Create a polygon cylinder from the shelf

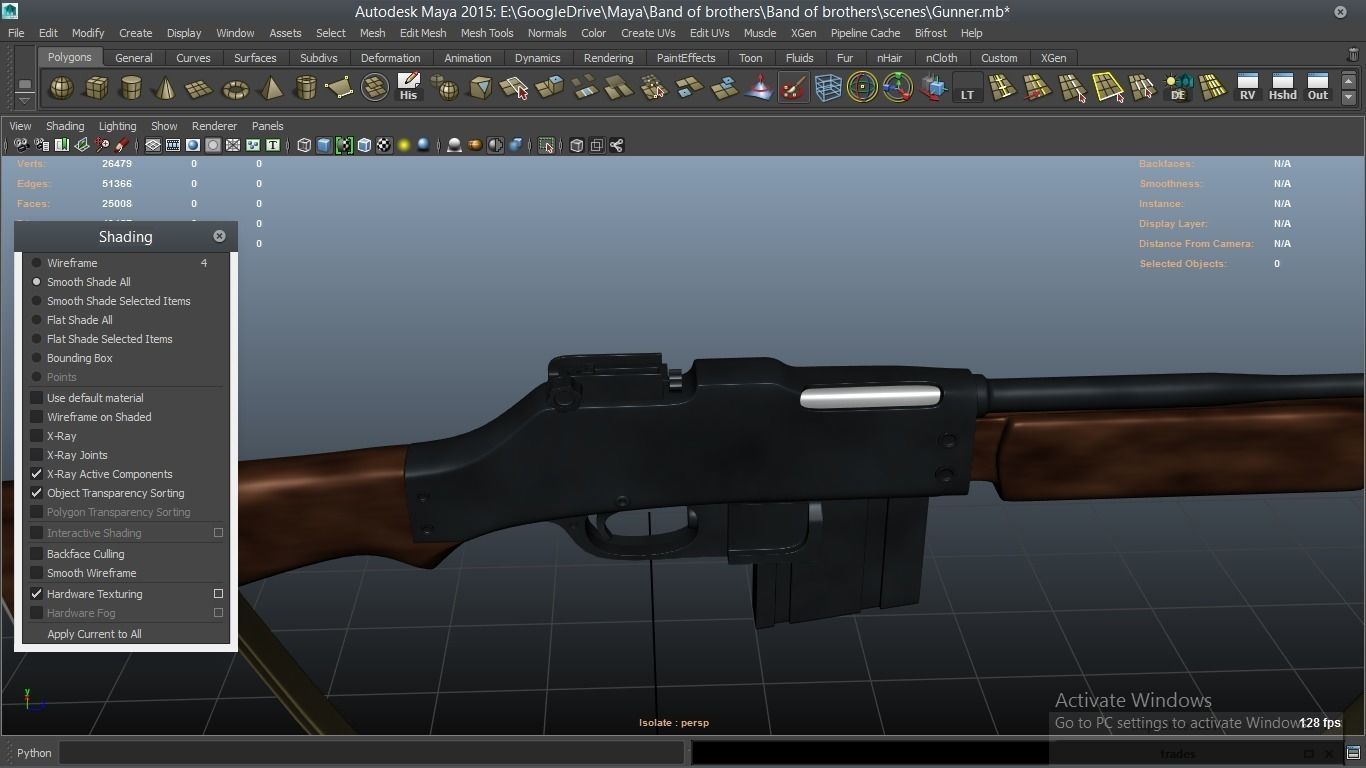click(x=131, y=88)
